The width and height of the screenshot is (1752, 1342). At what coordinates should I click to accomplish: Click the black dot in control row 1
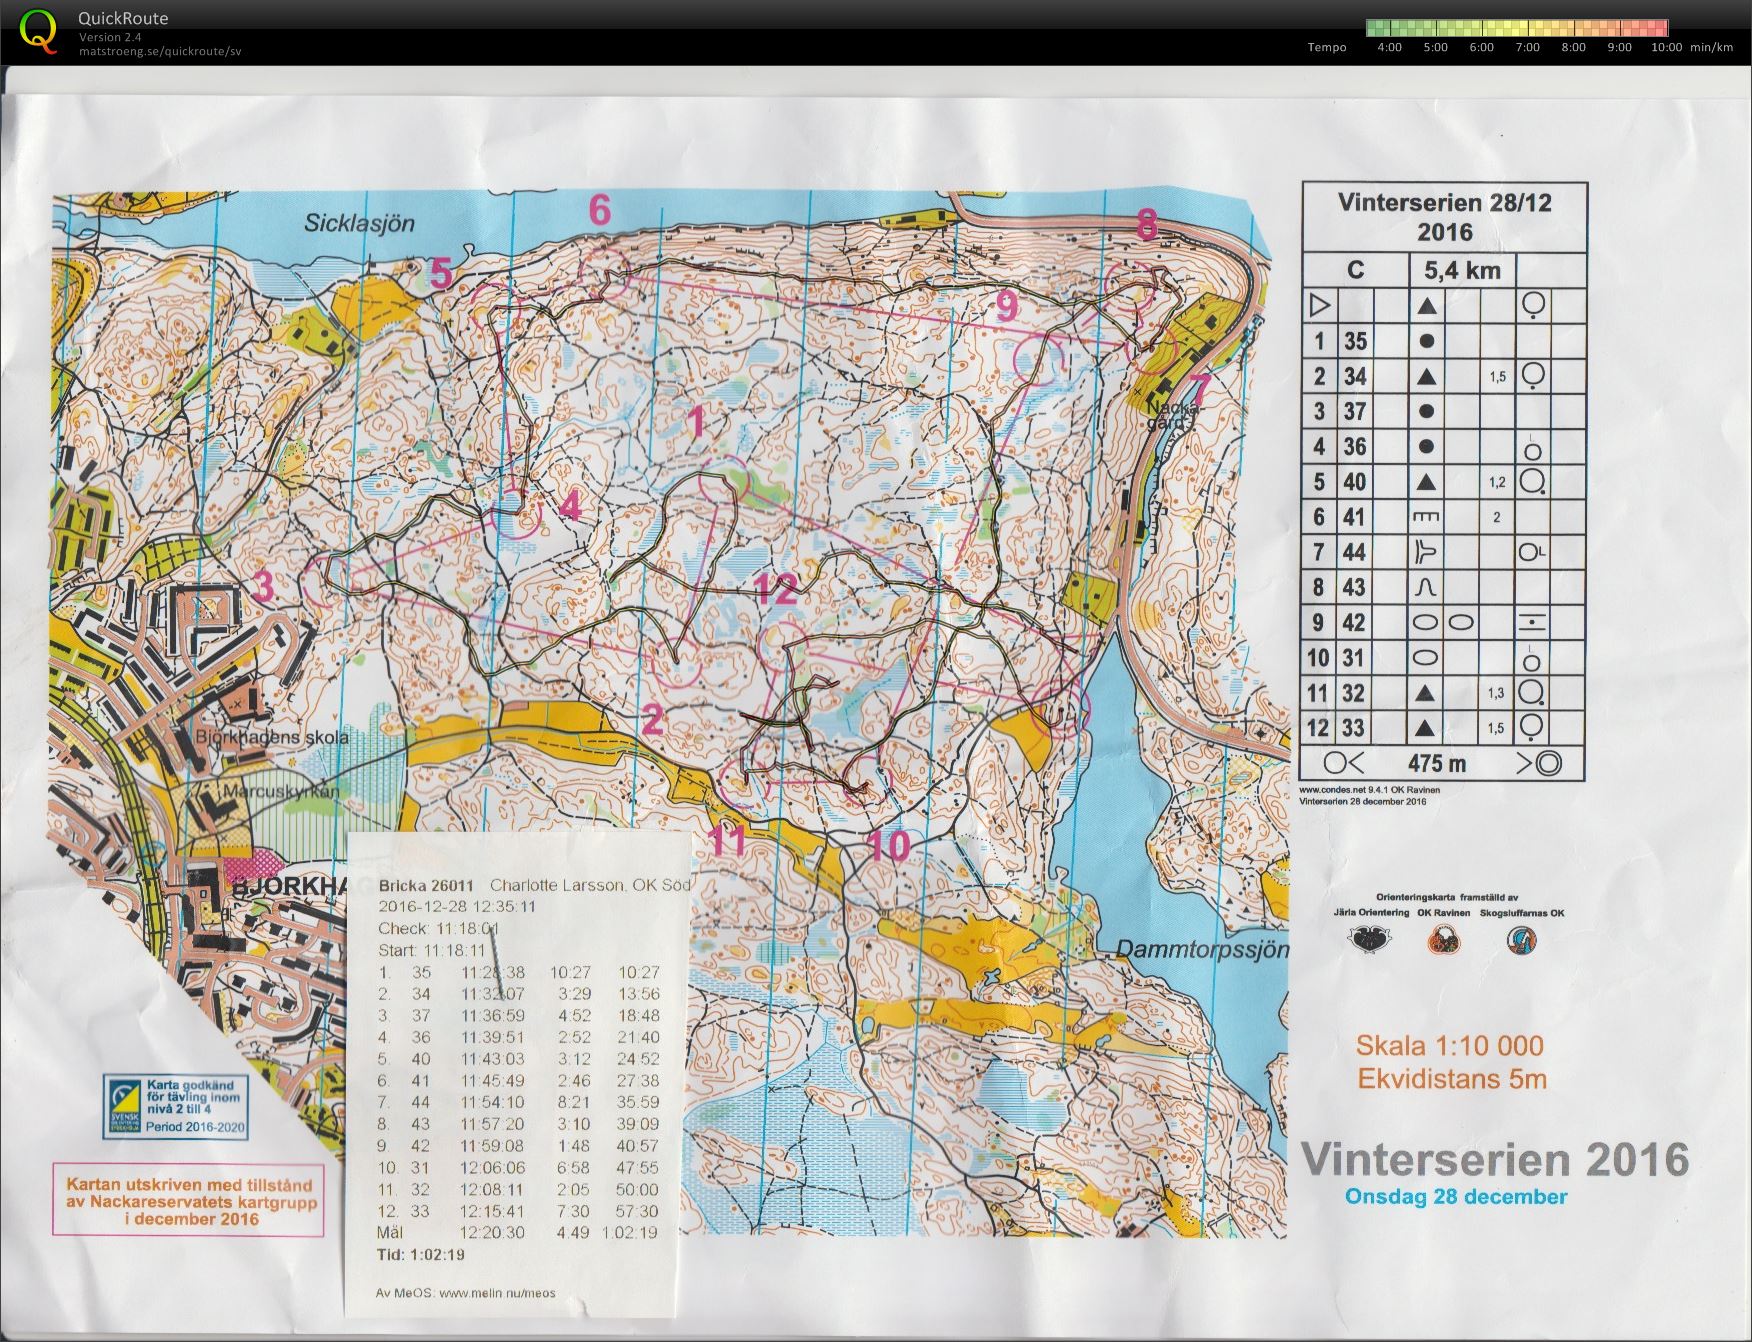[1426, 341]
